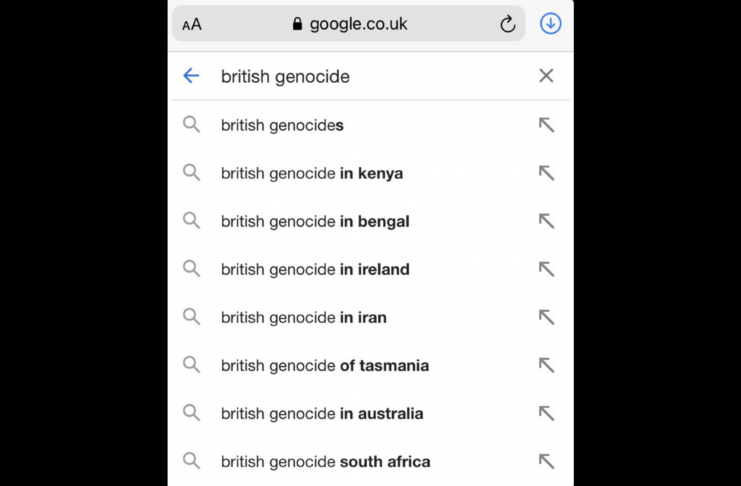
Task: Use the fill arrow next to 'in ireland'
Action: (546, 269)
